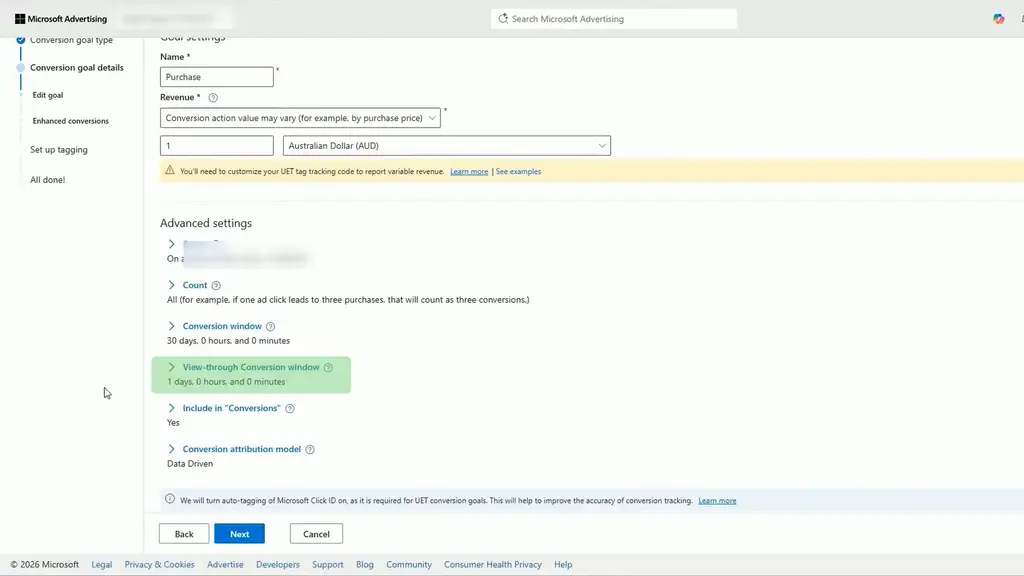Open Count help tooltip icon
1024x576 pixels.
(216, 285)
